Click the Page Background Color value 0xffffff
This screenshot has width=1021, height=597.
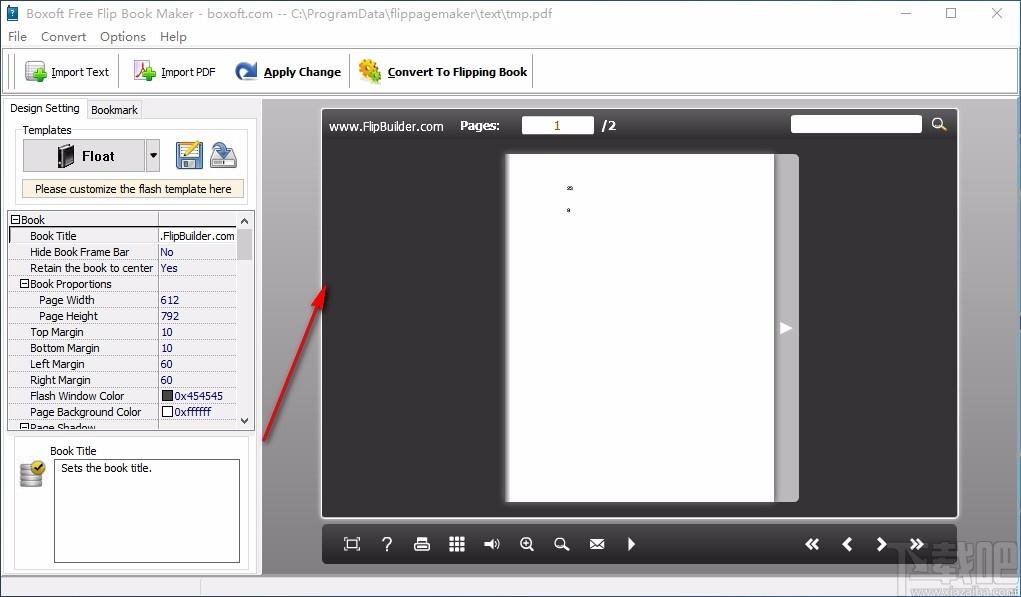[193, 412]
